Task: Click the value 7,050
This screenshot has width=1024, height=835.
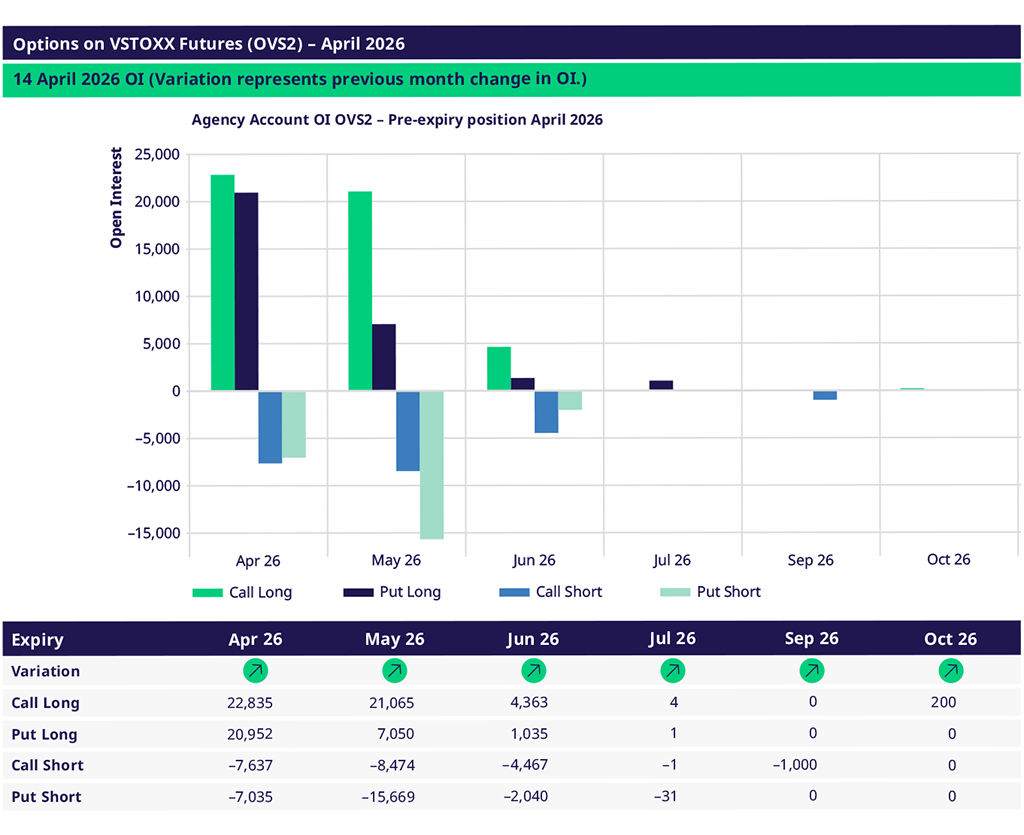Action: (396, 734)
